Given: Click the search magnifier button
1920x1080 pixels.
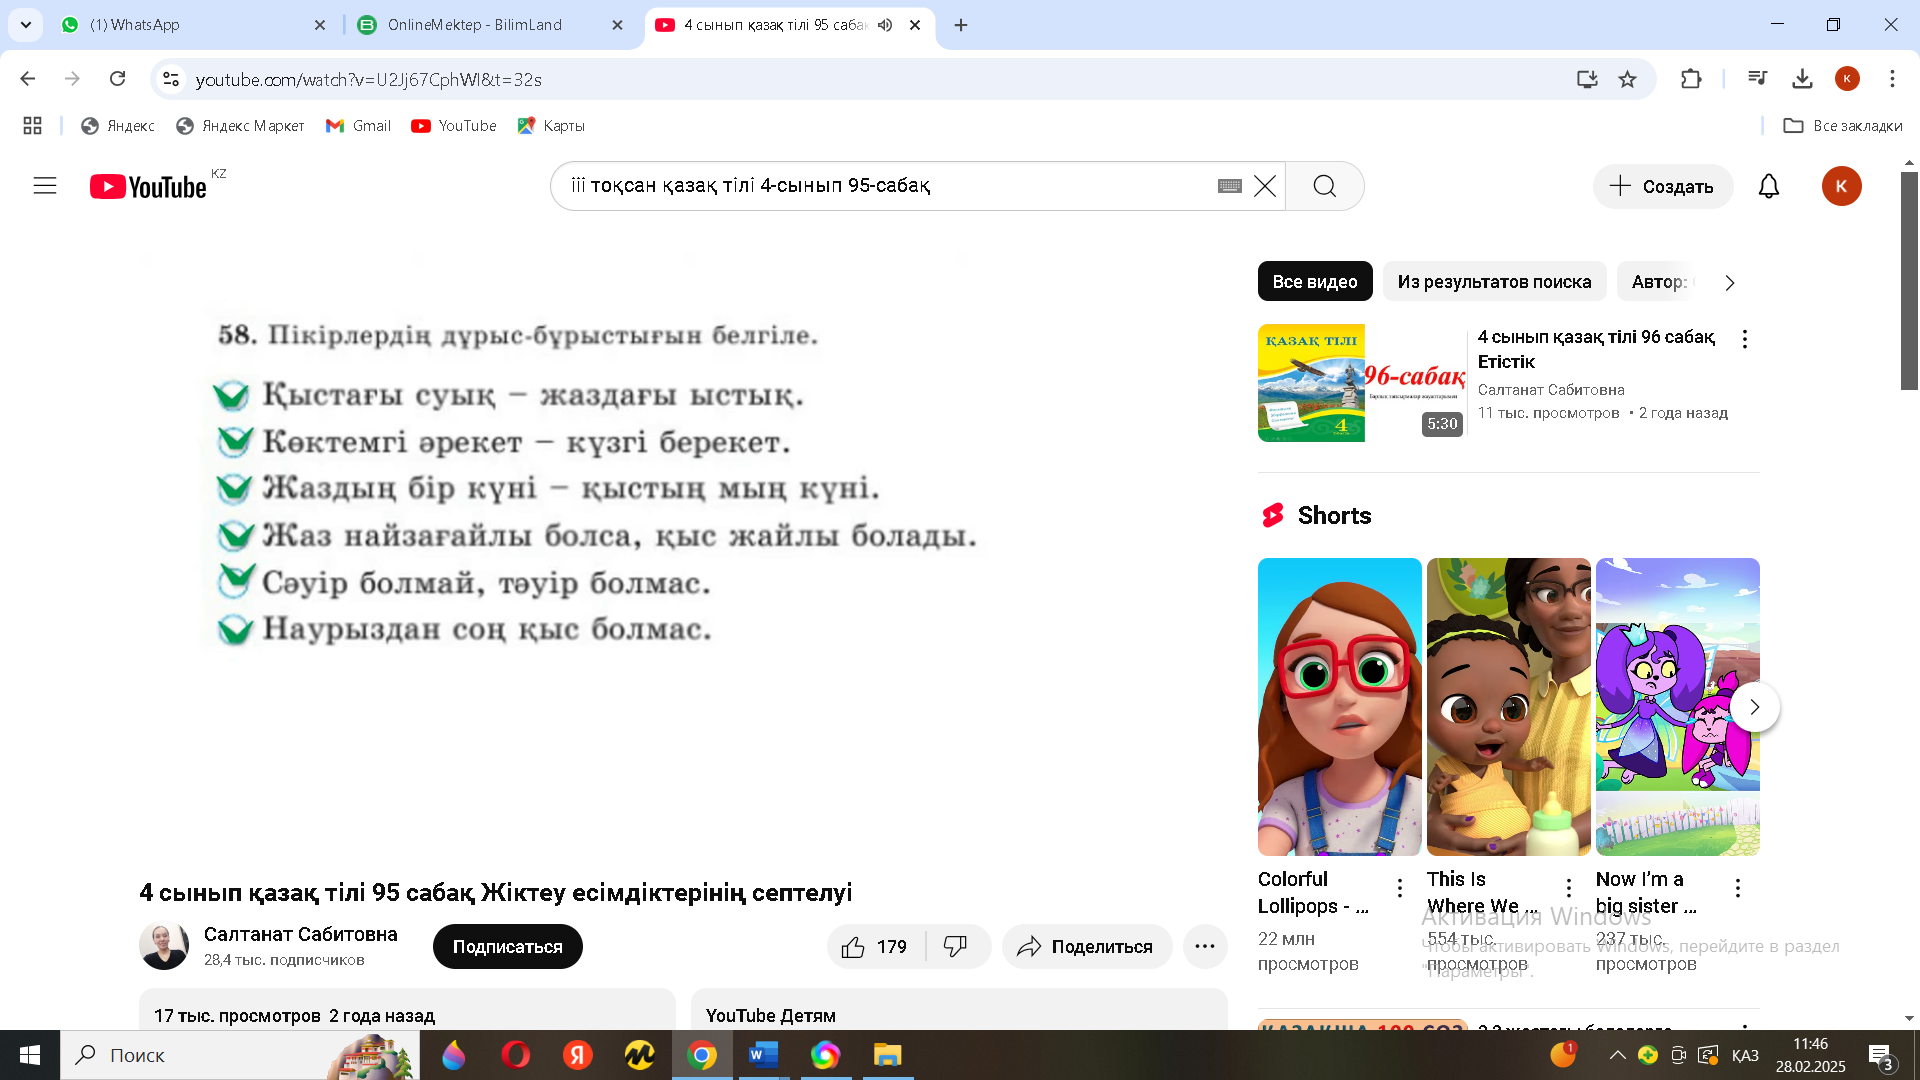Looking at the screenshot, I should point(1324,186).
